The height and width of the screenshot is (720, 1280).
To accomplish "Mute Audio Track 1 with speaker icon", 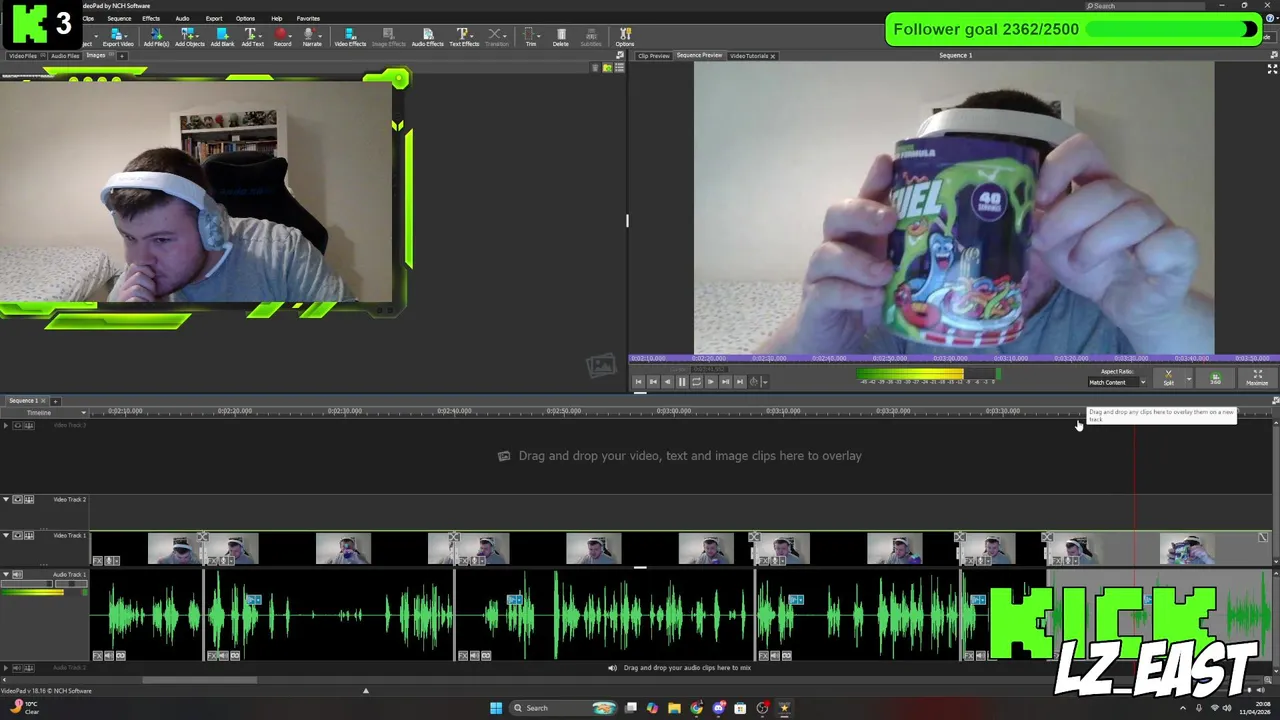I will (17, 575).
